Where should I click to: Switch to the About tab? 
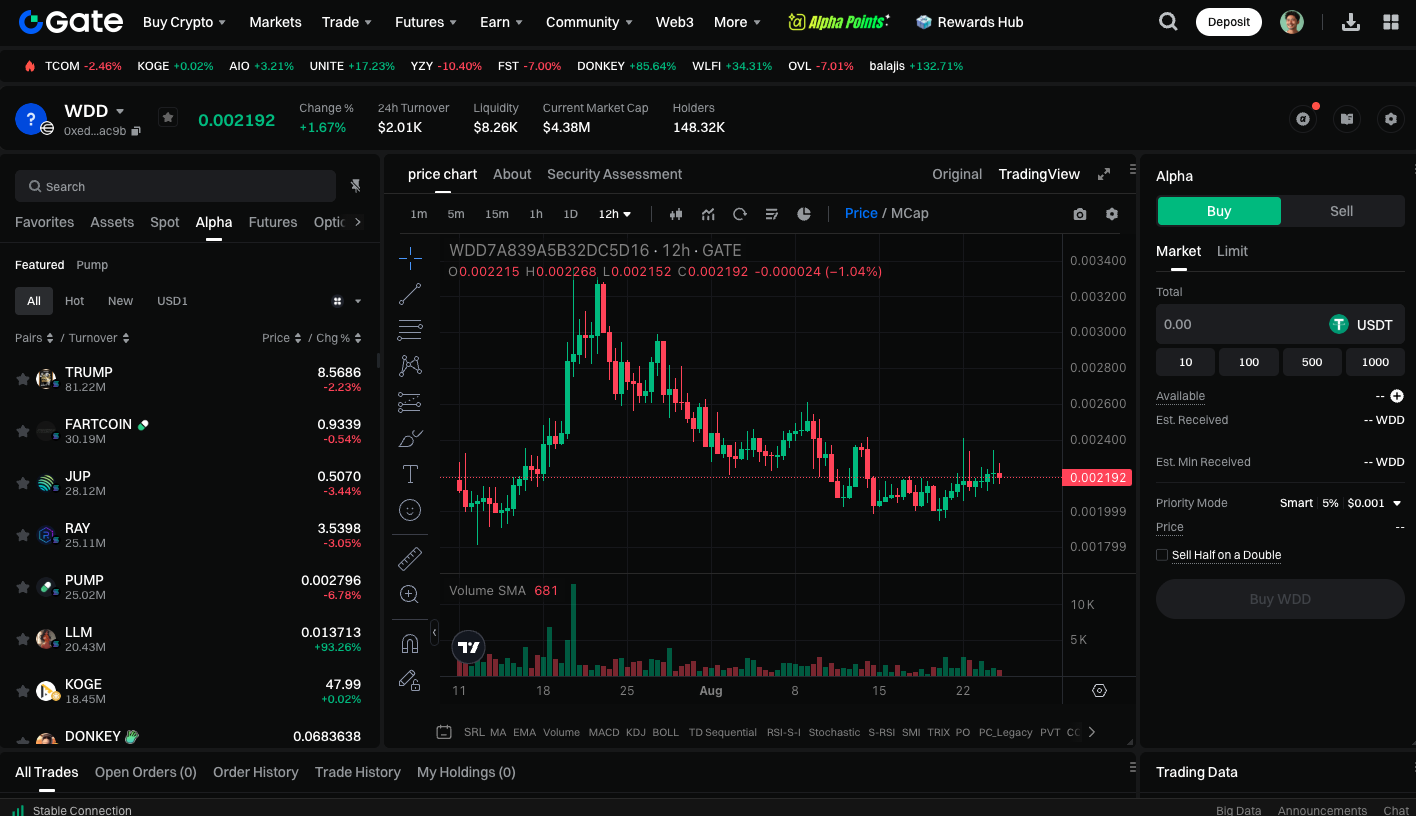512,174
